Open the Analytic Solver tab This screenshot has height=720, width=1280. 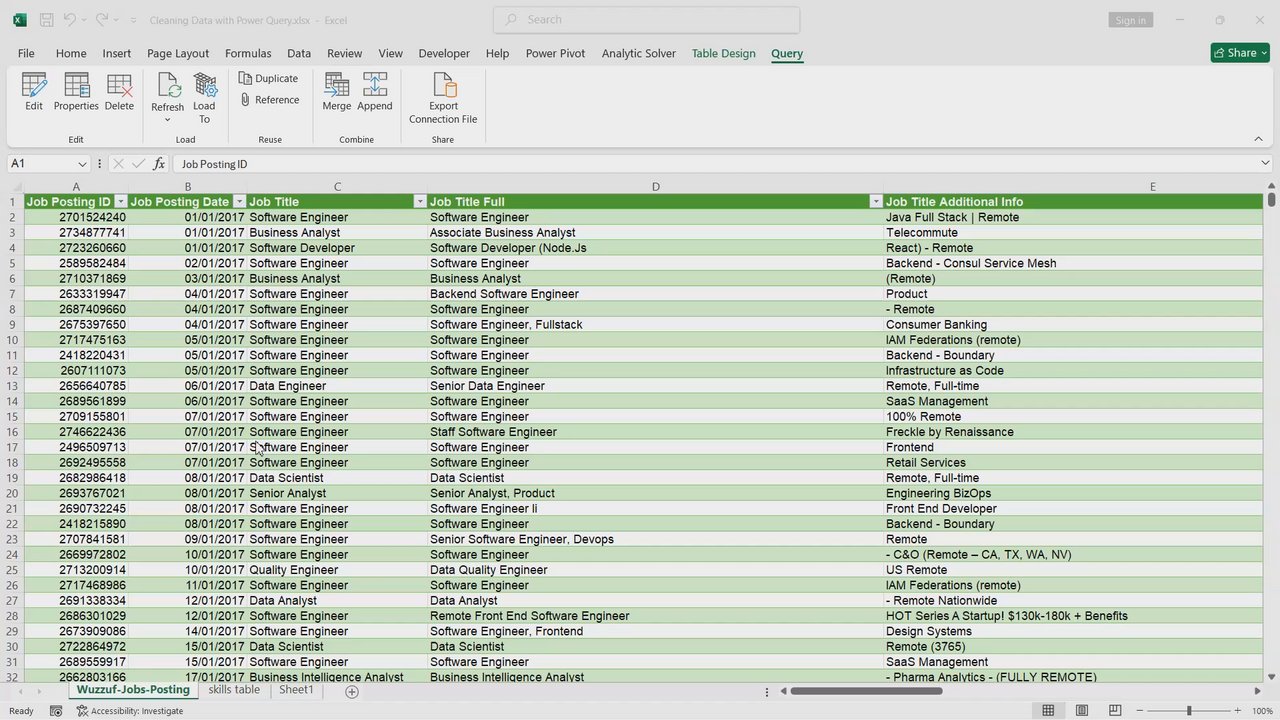tap(639, 53)
